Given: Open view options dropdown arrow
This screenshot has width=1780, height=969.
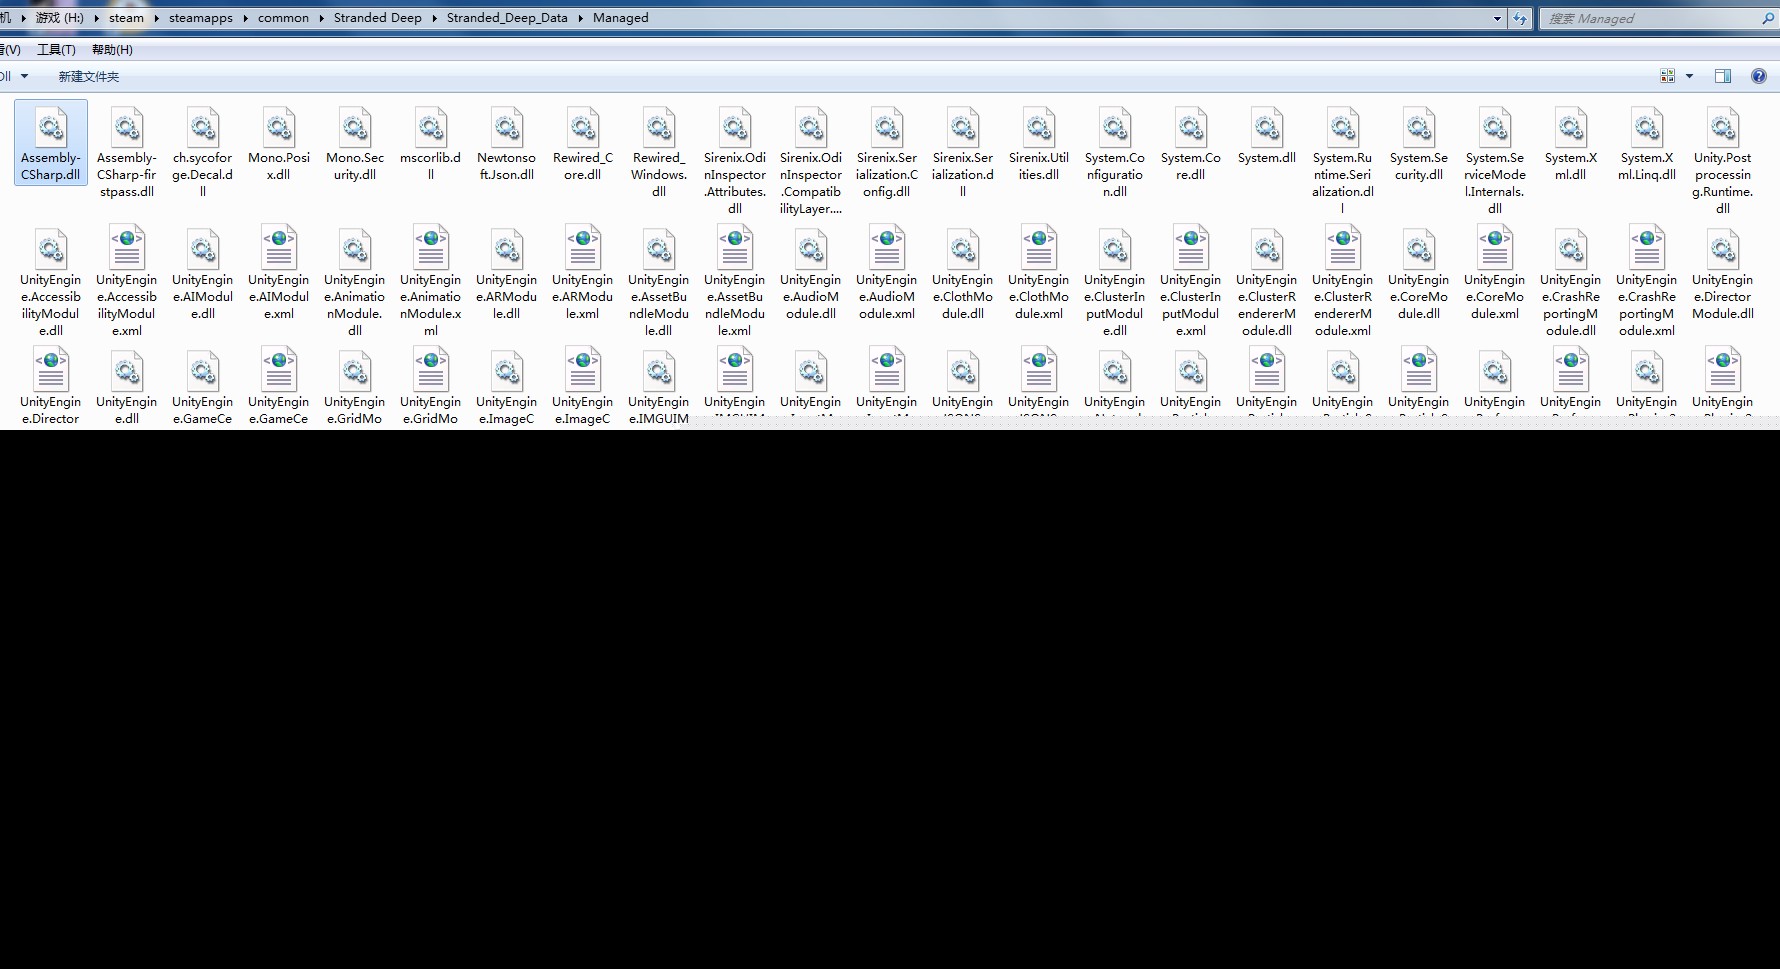Looking at the screenshot, I should click(1690, 76).
